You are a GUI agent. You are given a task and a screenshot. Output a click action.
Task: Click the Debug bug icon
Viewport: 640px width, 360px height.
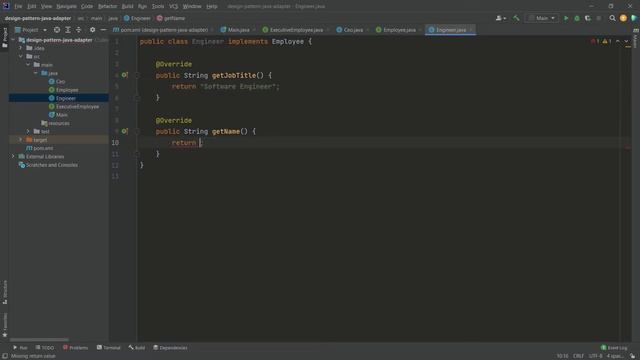577,18
